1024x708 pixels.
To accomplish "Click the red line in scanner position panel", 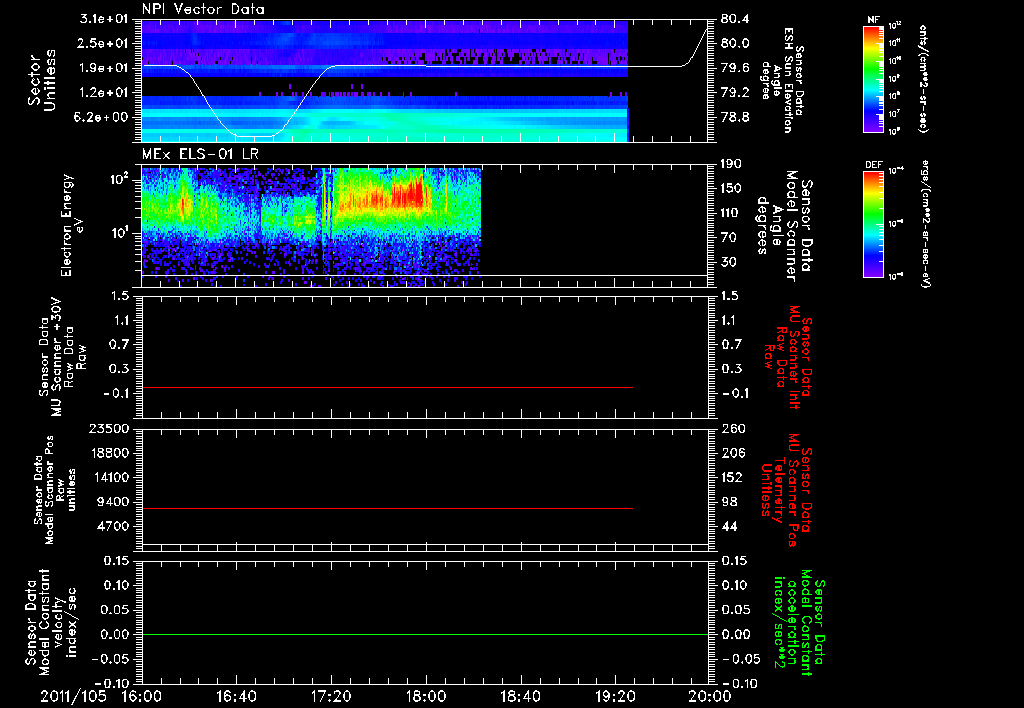I will pos(387,508).
